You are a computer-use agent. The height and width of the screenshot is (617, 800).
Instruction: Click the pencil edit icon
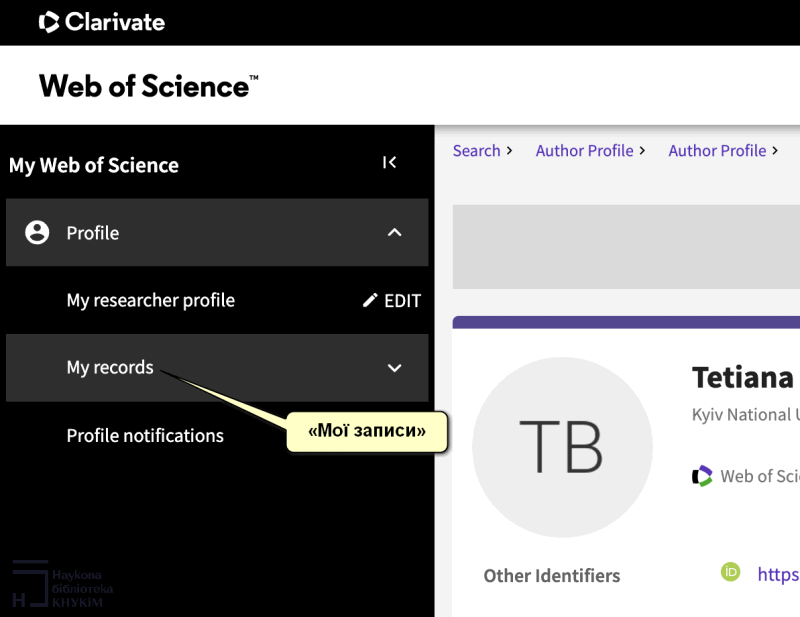pyautogui.click(x=370, y=300)
